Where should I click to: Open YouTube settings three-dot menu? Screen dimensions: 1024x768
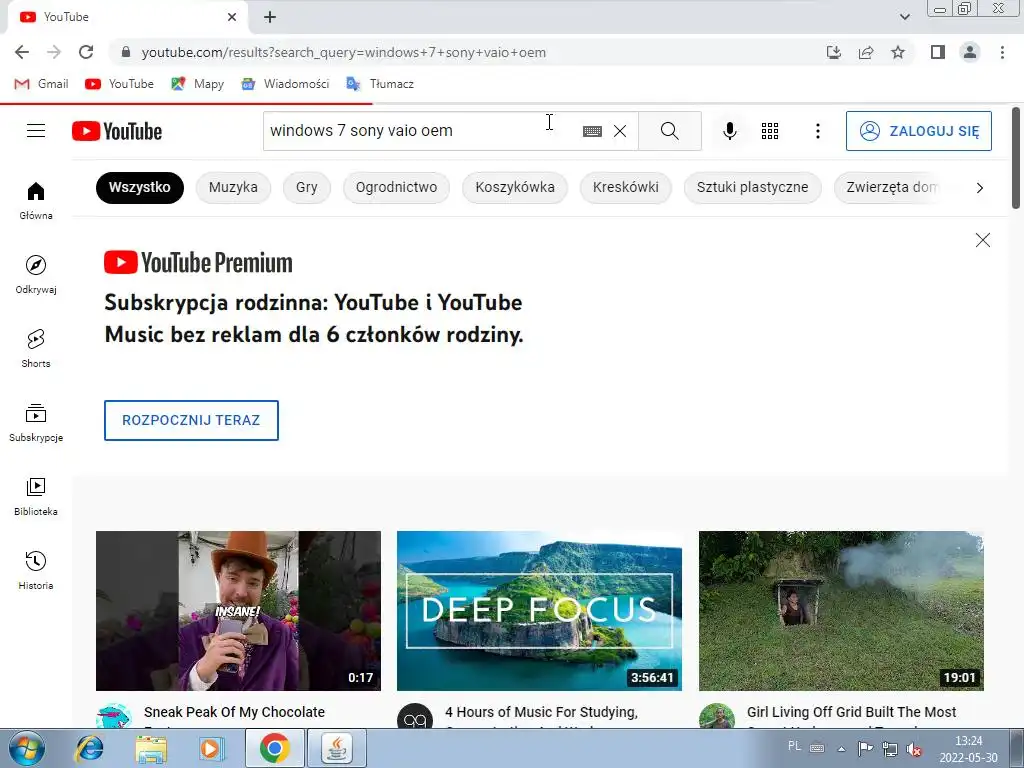coord(817,131)
